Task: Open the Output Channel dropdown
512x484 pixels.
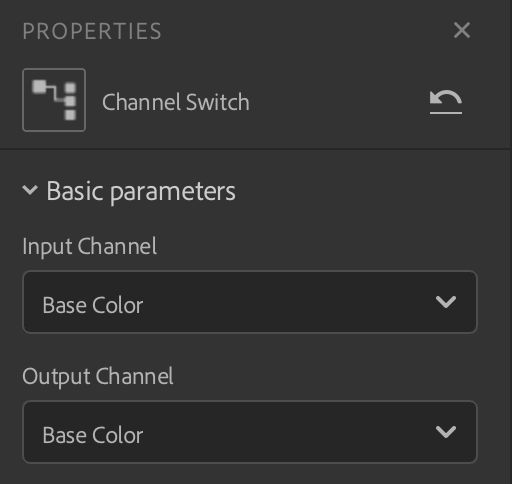Action: [x=250, y=432]
